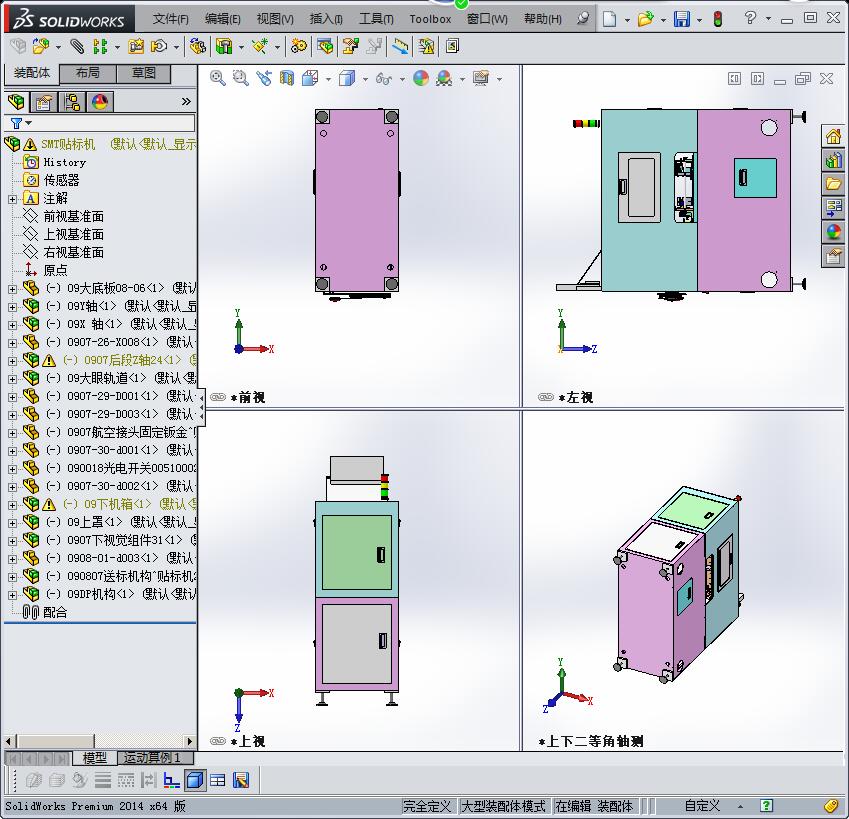The image size is (849, 819).
Task: Click the Save floppy disk icon
Action: click(x=682, y=19)
